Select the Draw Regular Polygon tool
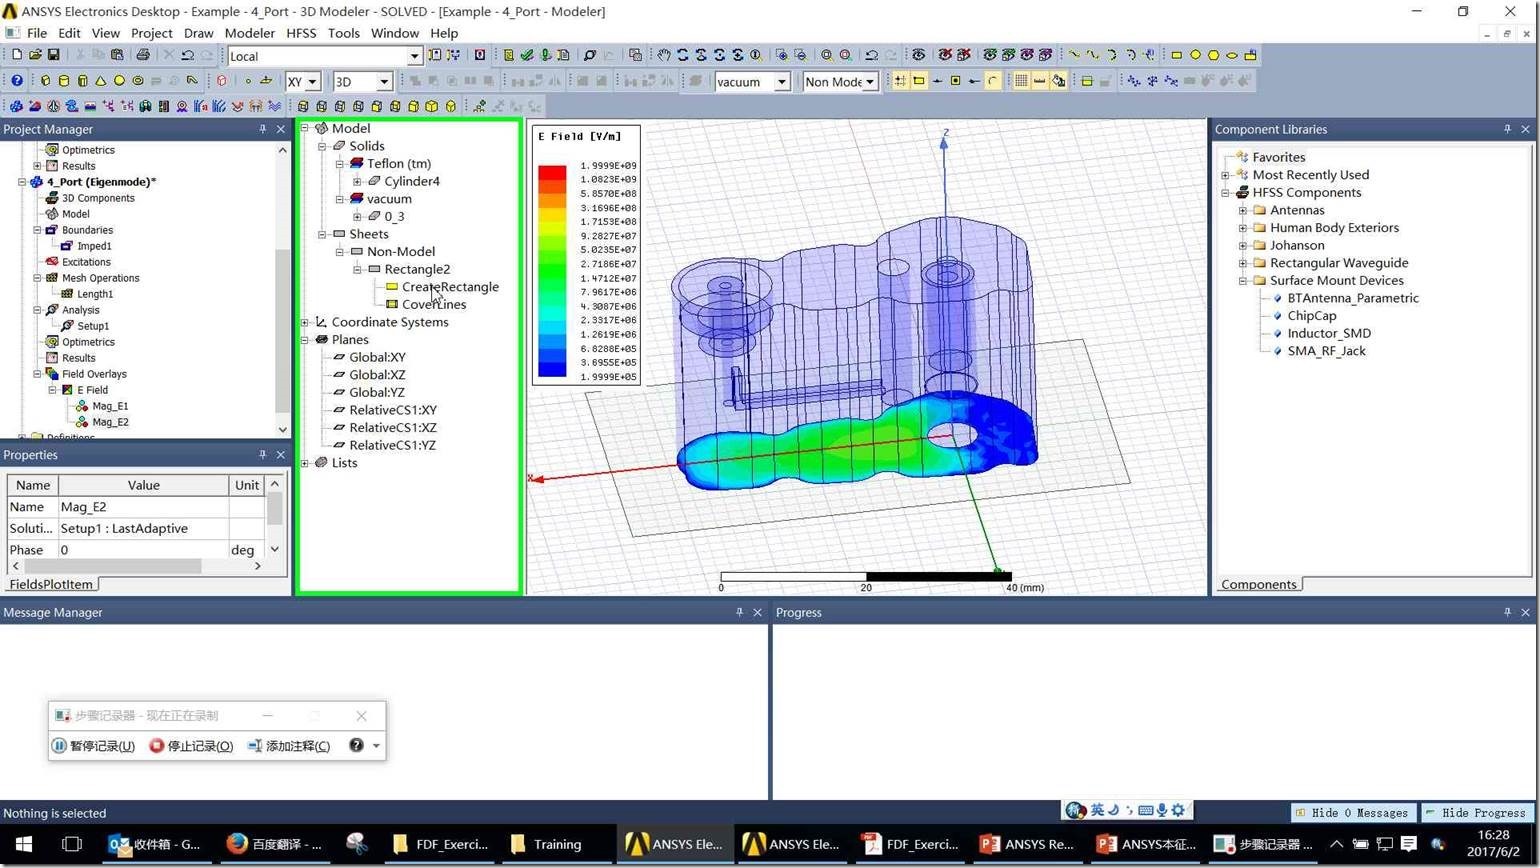This screenshot has height=868, width=1540. tap(1213, 55)
